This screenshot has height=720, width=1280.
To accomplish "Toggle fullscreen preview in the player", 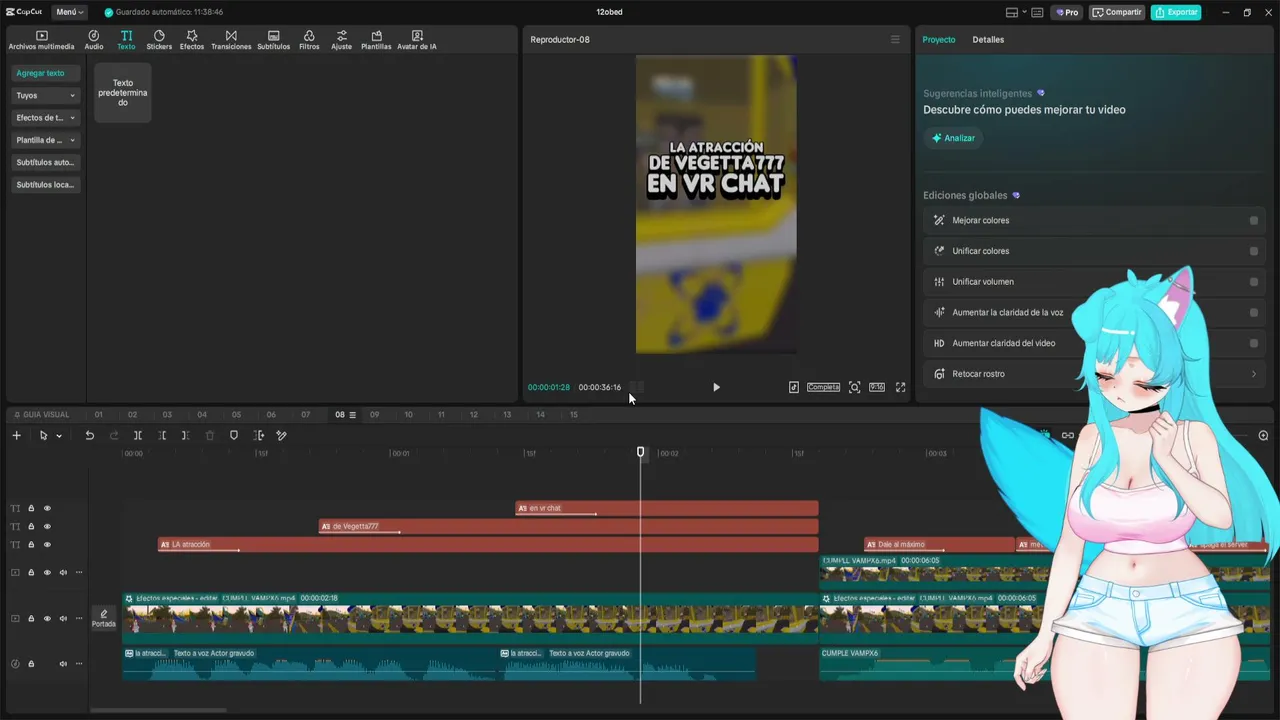I will tap(900, 387).
